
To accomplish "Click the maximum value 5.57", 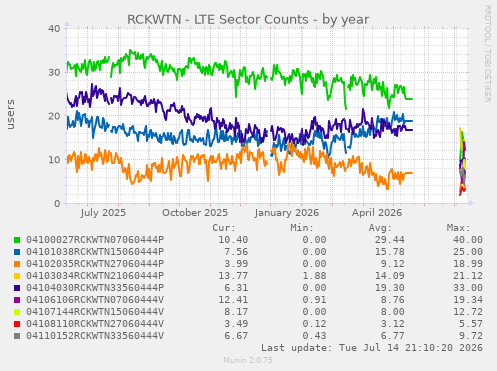I will point(471,324).
